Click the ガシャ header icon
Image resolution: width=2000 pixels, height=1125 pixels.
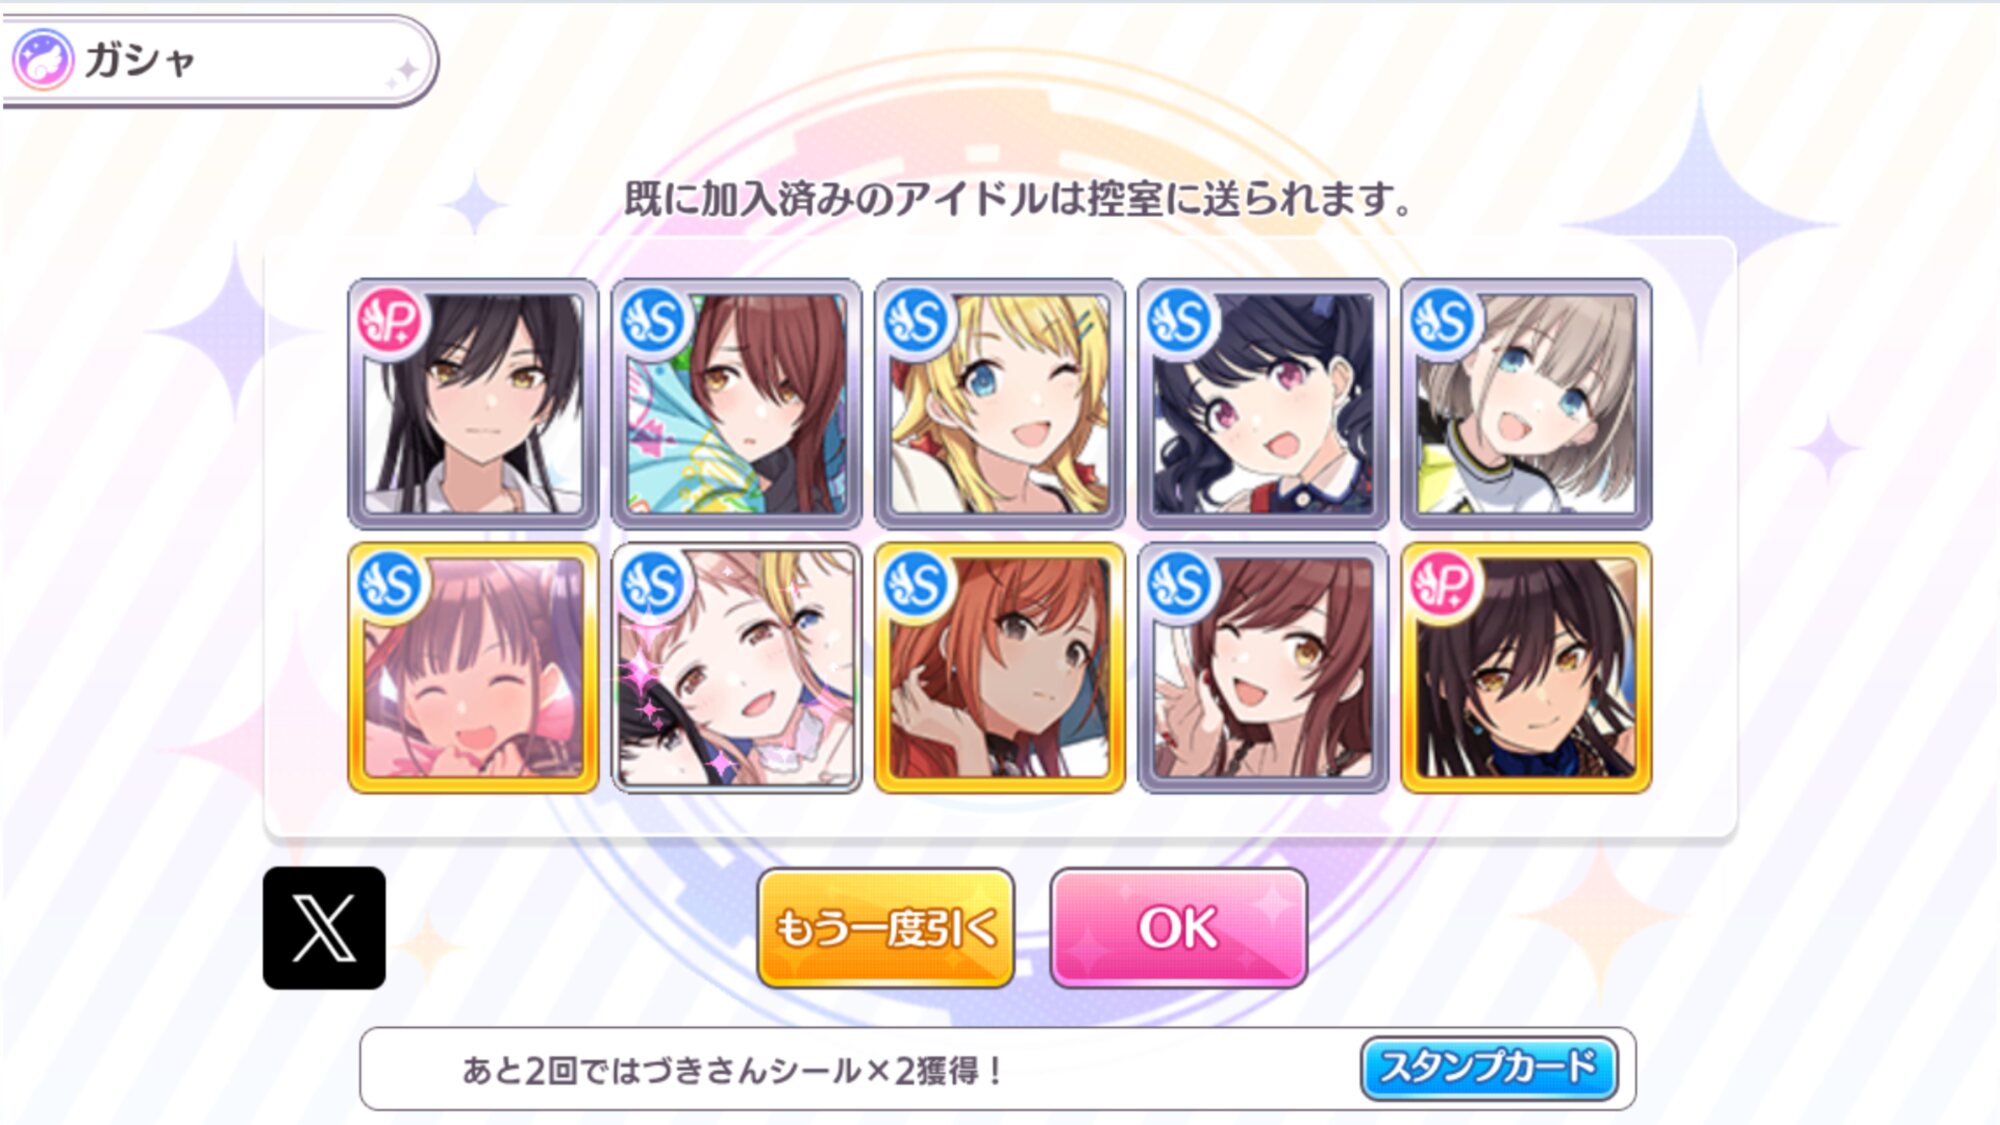click(42, 60)
